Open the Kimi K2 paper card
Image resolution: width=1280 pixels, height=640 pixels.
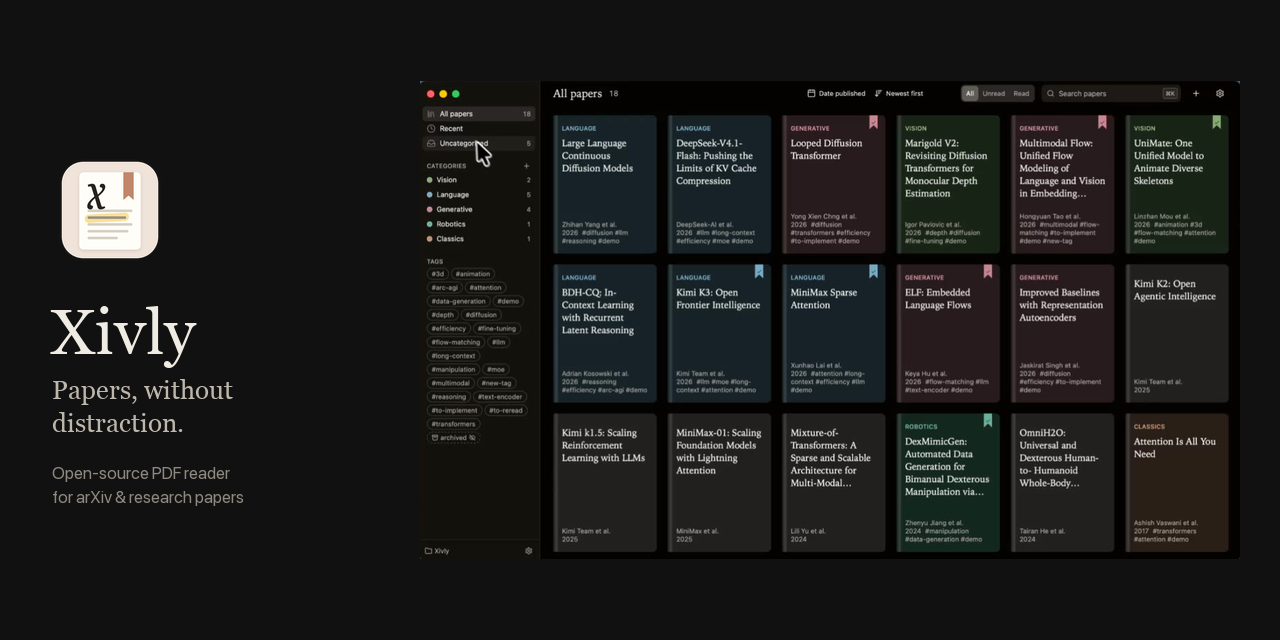[x=1177, y=333]
